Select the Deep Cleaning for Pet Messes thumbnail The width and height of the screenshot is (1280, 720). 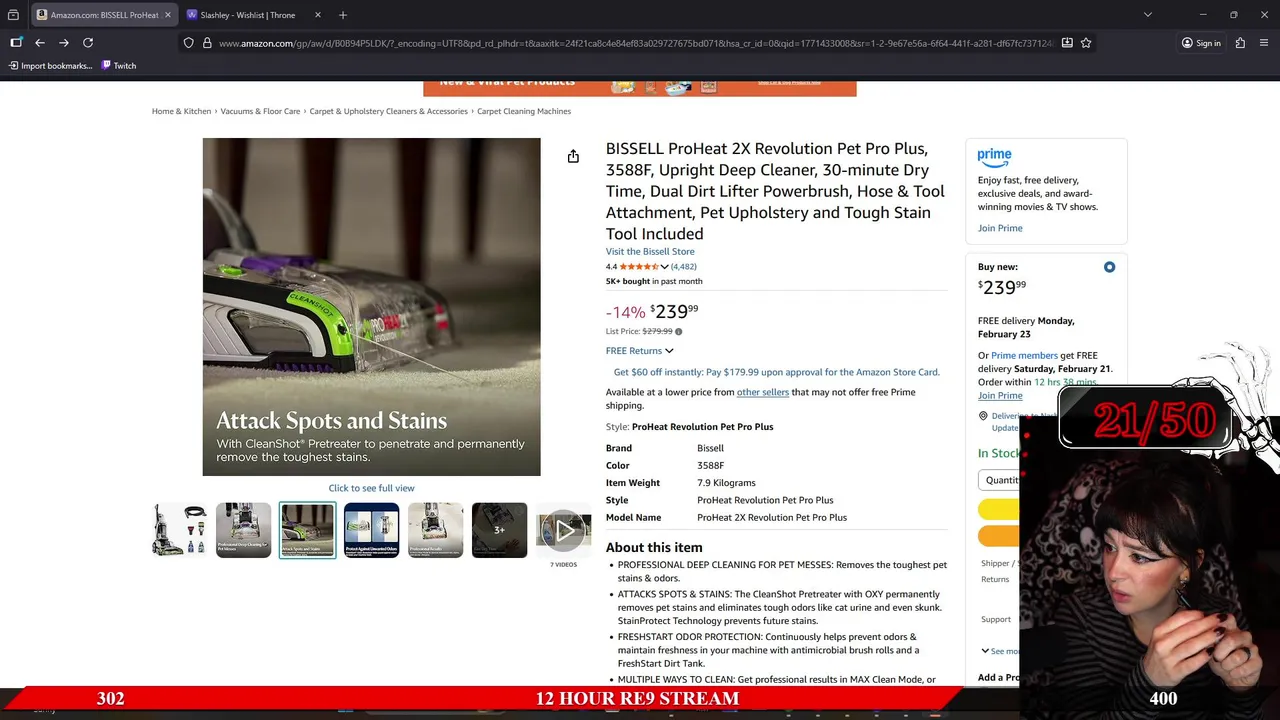click(243, 530)
